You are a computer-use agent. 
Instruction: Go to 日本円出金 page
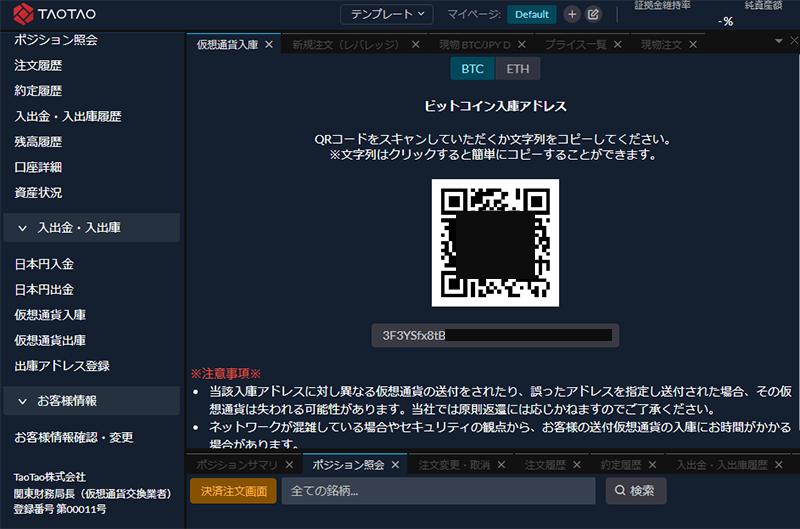[44, 290]
